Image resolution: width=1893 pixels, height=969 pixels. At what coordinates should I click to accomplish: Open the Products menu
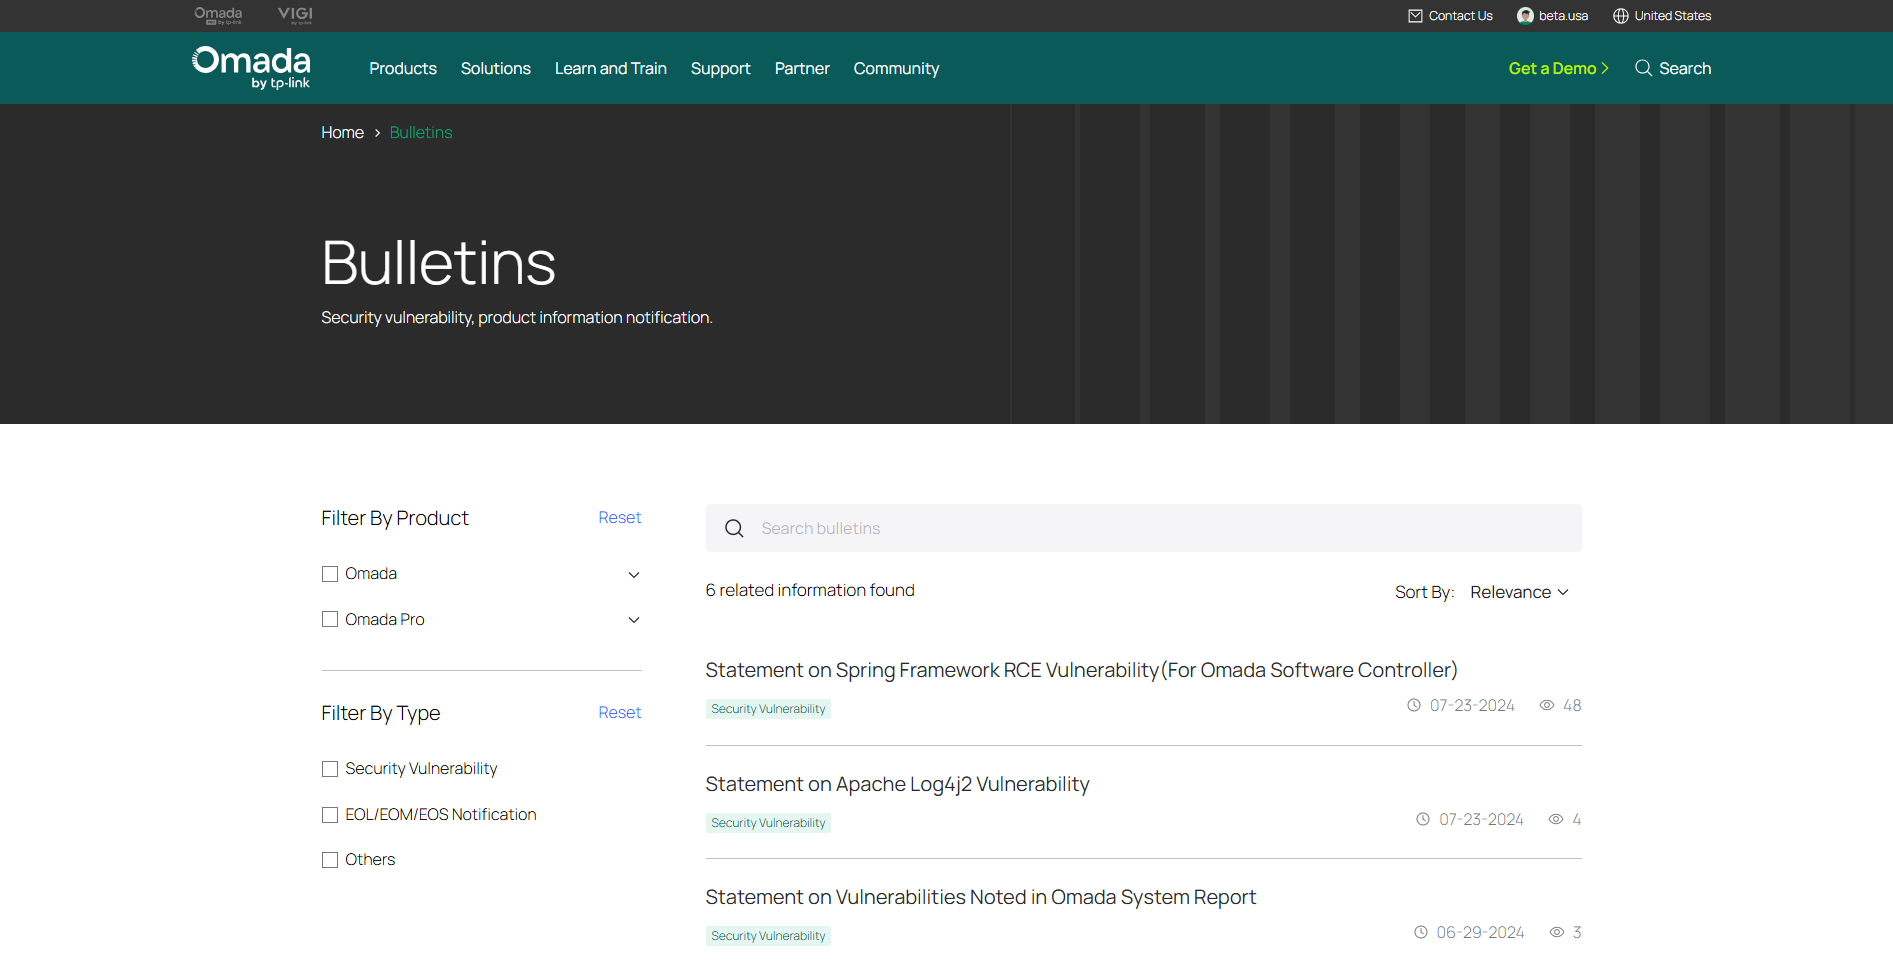tap(403, 68)
